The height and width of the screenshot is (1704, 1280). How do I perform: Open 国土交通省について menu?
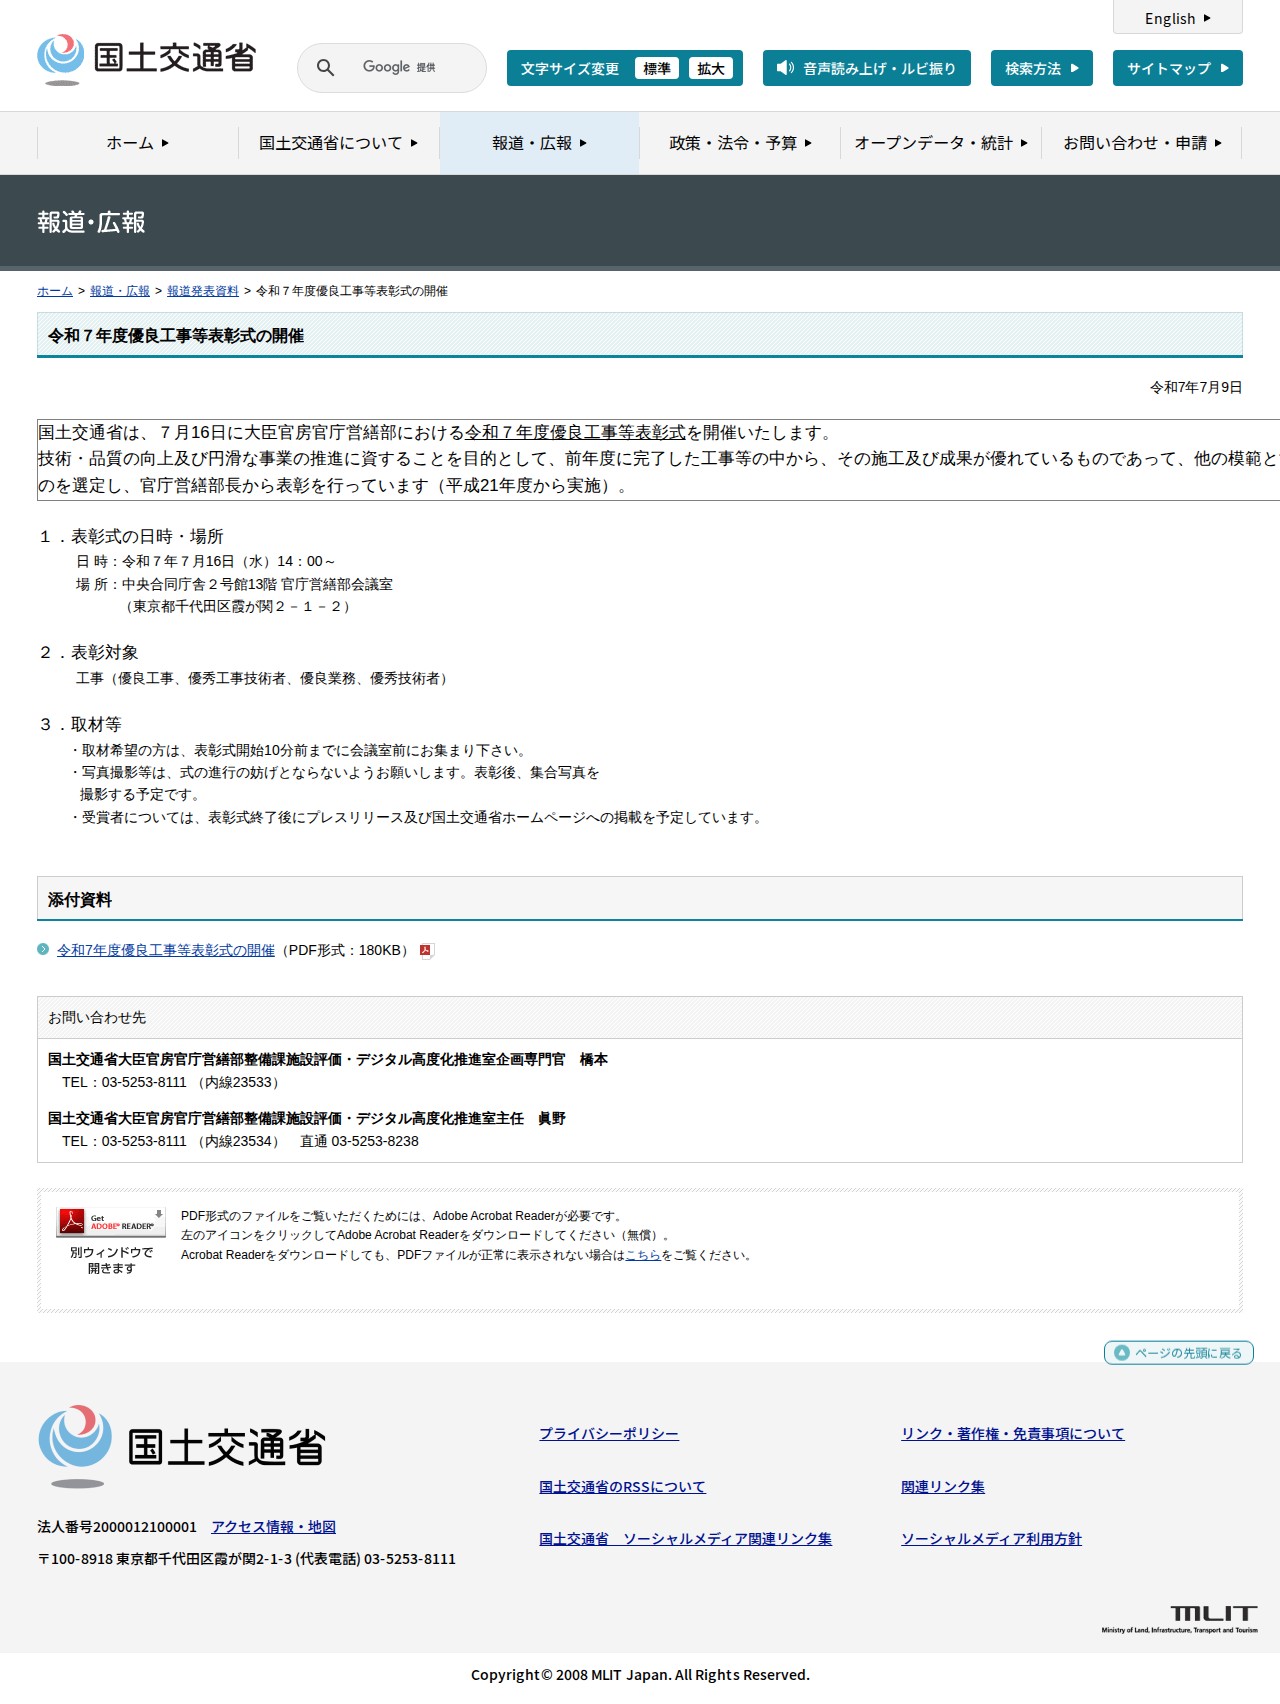click(339, 143)
